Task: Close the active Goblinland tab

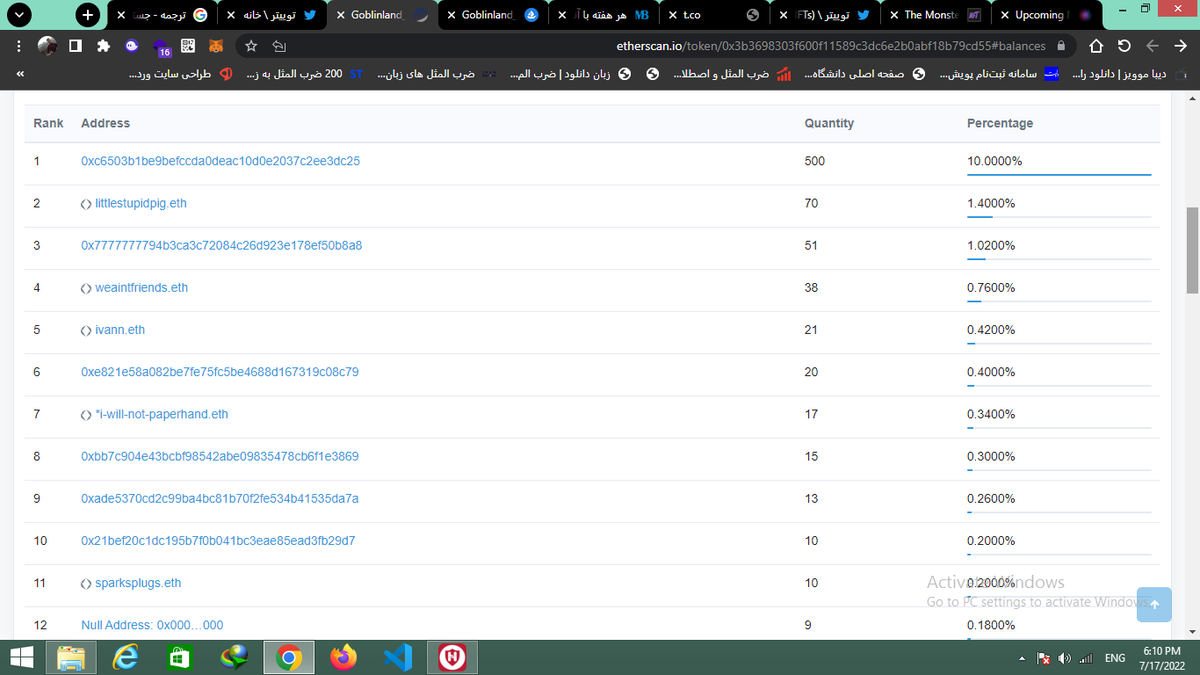Action: (x=343, y=15)
